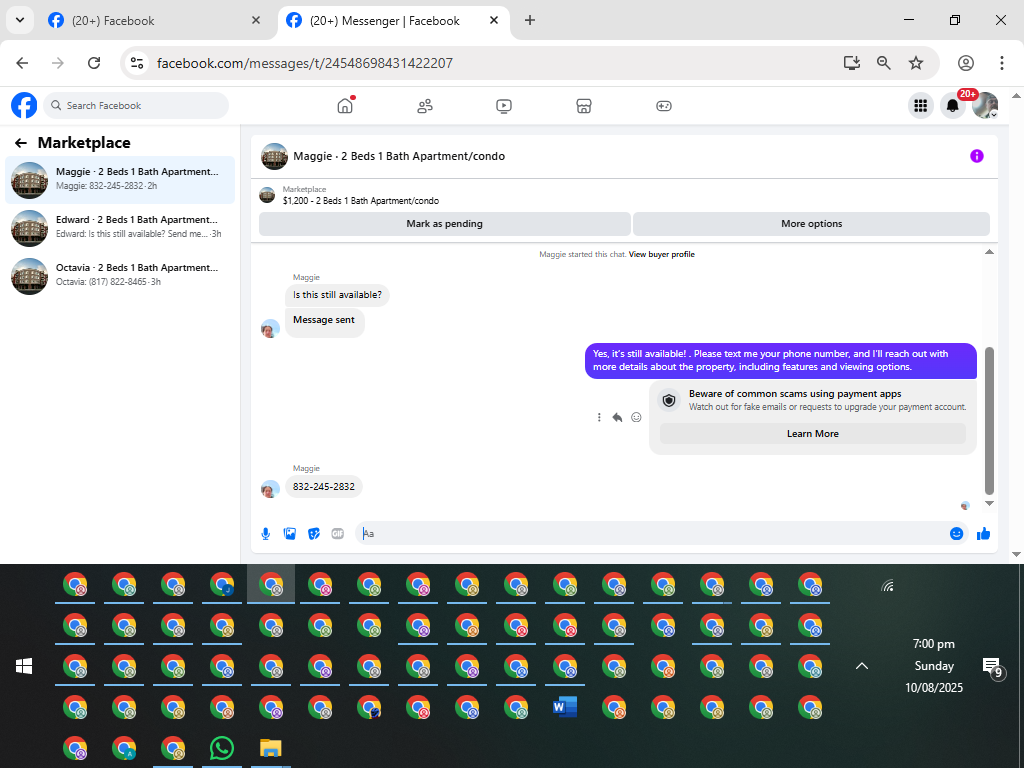Choose a sticker icon
The width and height of the screenshot is (1024, 768).
pos(314,534)
